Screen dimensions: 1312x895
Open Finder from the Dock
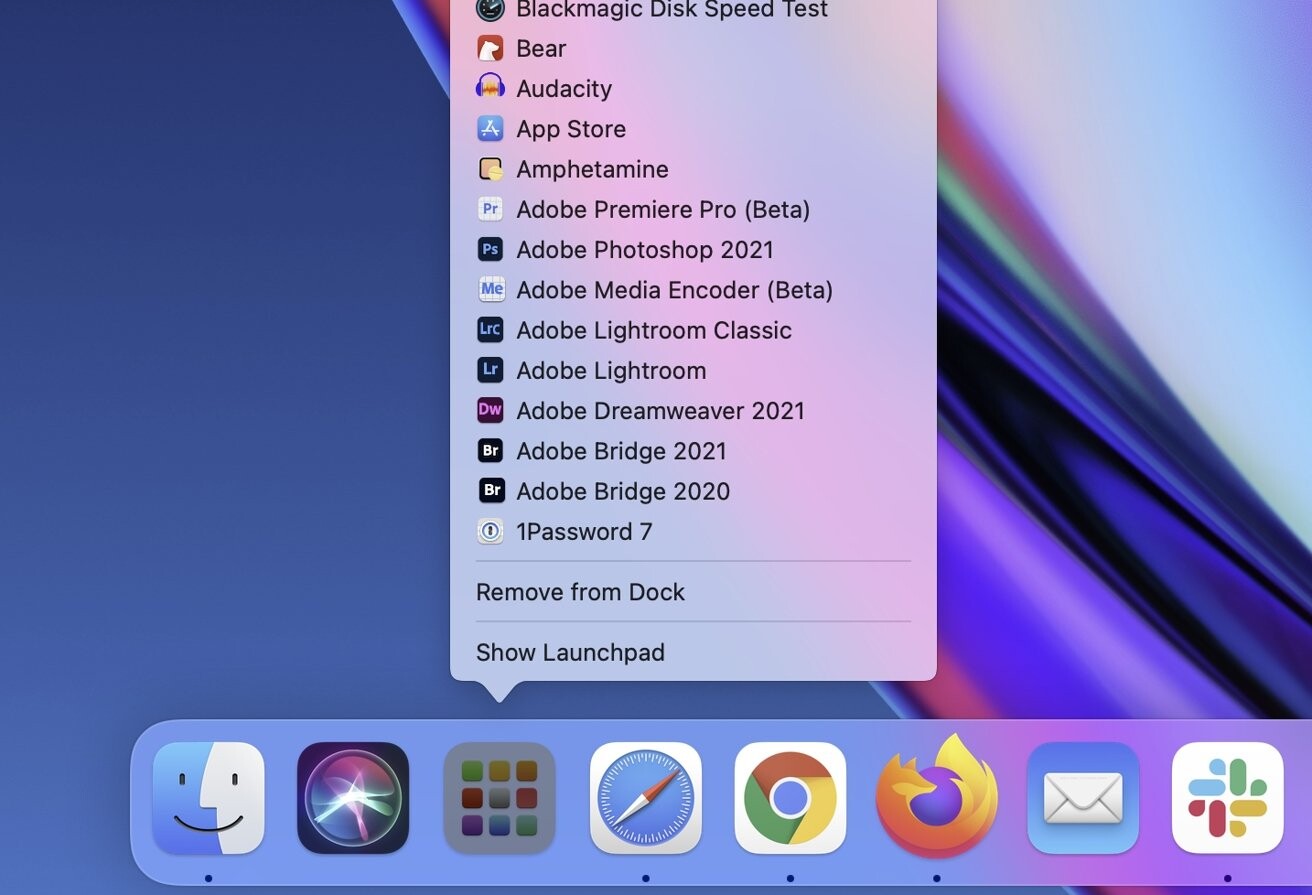pyautogui.click(x=207, y=798)
